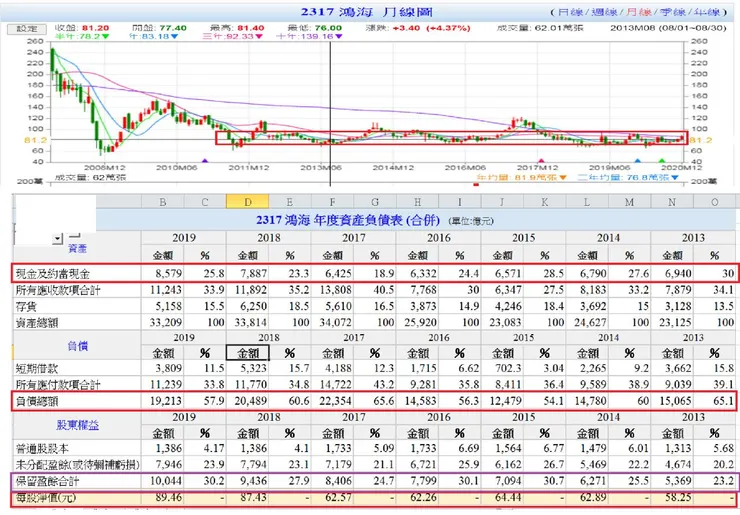
Task: Click the magenta triangle marker near 2017M12
Action: [541, 161]
